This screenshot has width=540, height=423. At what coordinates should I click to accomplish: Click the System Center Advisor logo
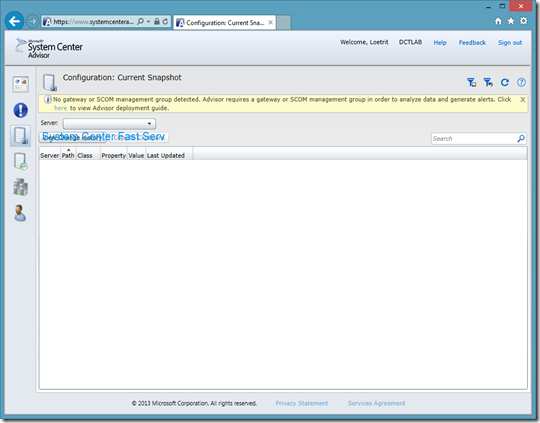point(49,48)
